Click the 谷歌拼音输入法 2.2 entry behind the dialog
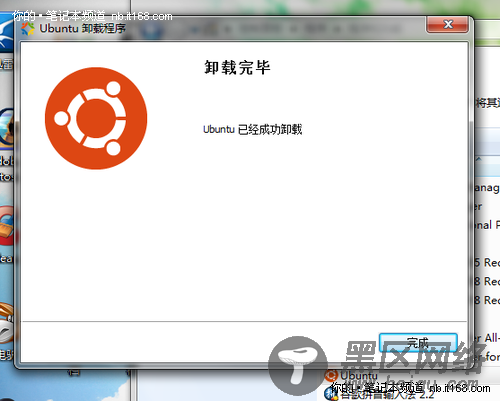 tap(380, 395)
